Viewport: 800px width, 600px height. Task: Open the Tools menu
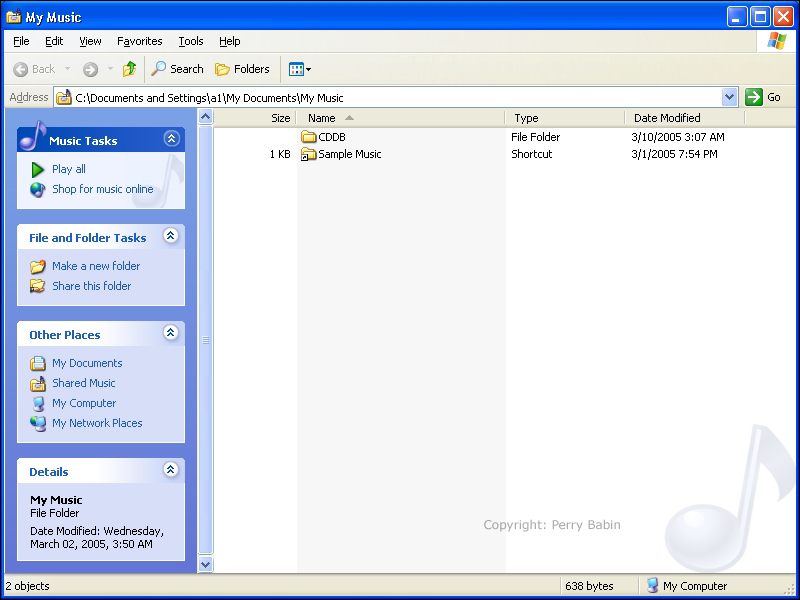click(191, 41)
